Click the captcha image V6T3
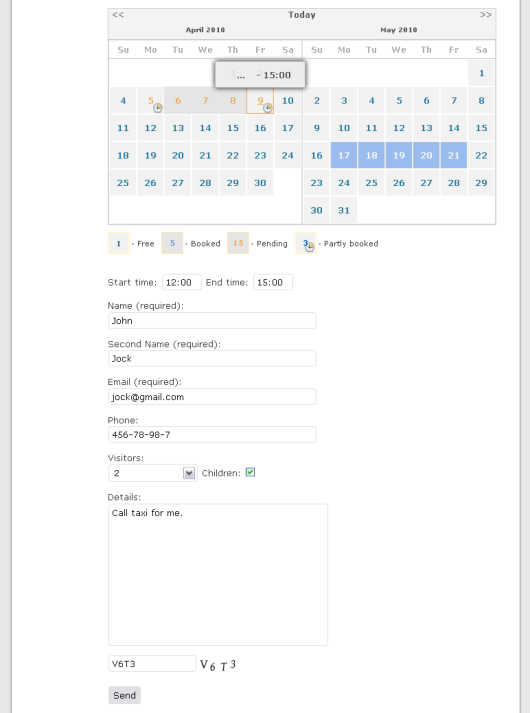 coord(218,665)
